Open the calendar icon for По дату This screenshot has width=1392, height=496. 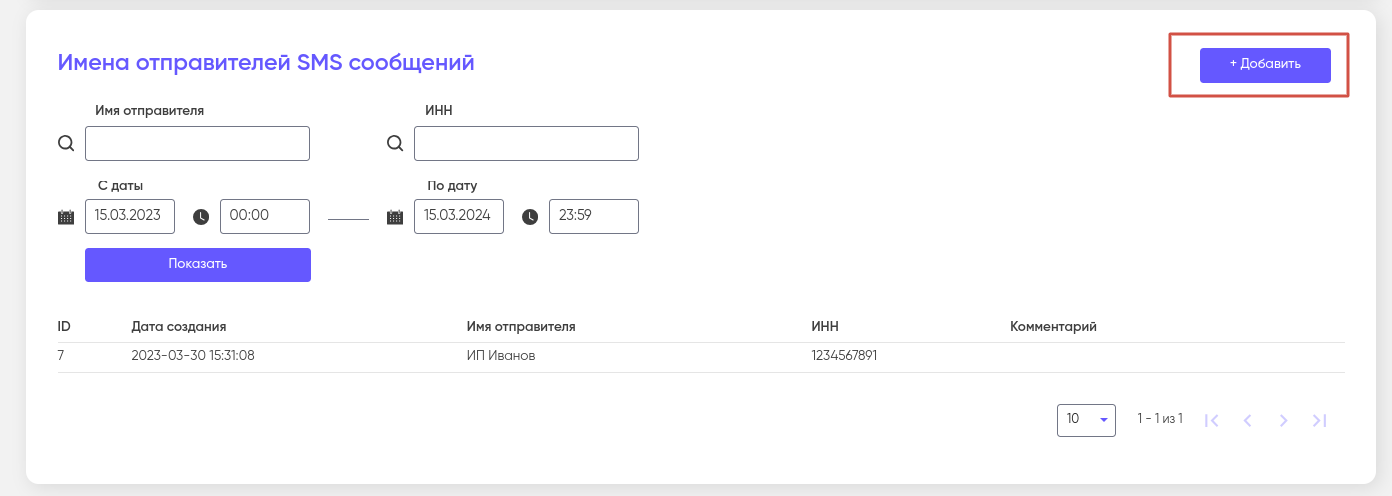pyautogui.click(x=395, y=216)
